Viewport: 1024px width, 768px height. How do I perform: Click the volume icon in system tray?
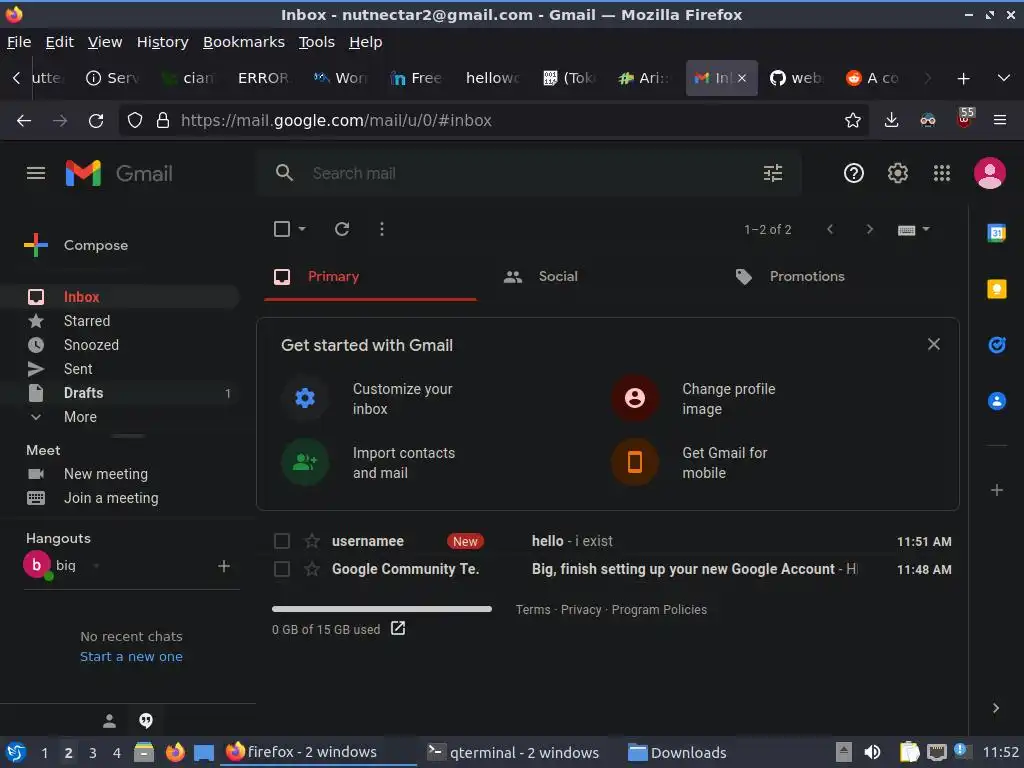(x=872, y=752)
